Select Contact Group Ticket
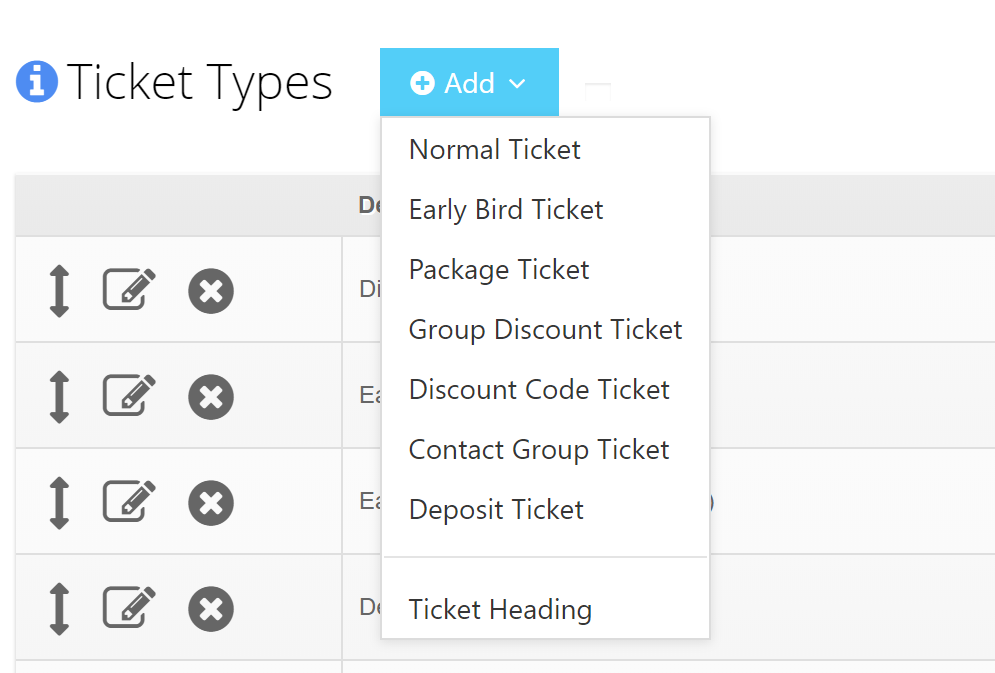995x673 pixels. (539, 450)
